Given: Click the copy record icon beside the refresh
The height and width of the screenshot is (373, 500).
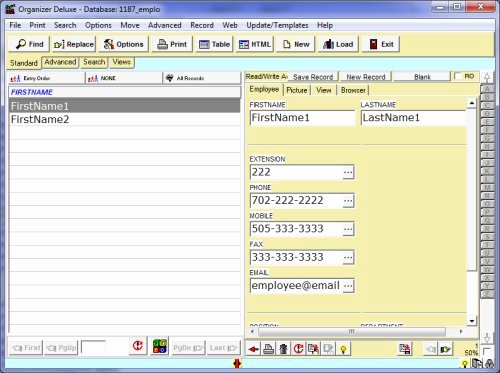Looking at the screenshot, I should coord(313,349).
